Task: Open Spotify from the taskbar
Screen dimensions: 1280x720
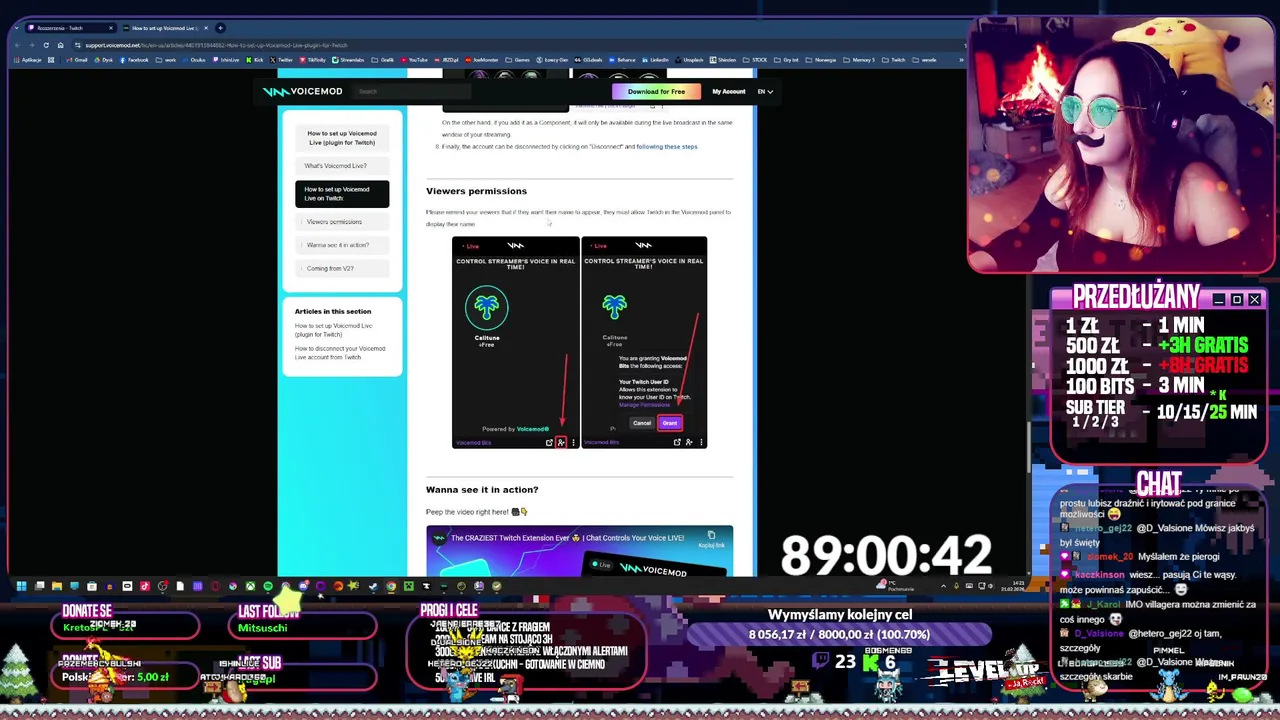Action: (268, 586)
